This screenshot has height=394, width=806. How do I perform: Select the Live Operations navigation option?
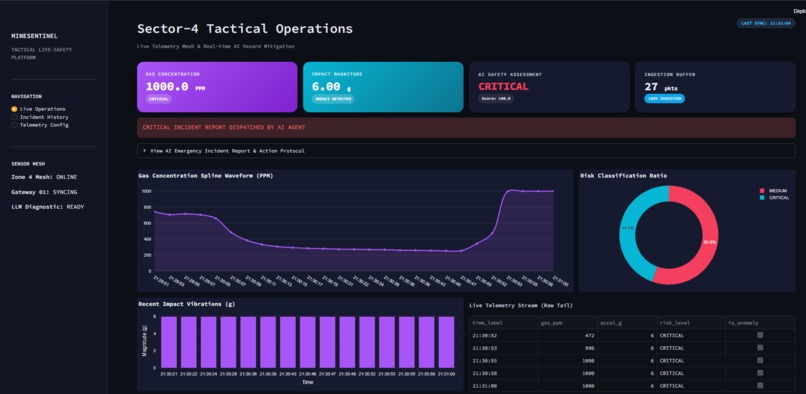coord(39,109)
